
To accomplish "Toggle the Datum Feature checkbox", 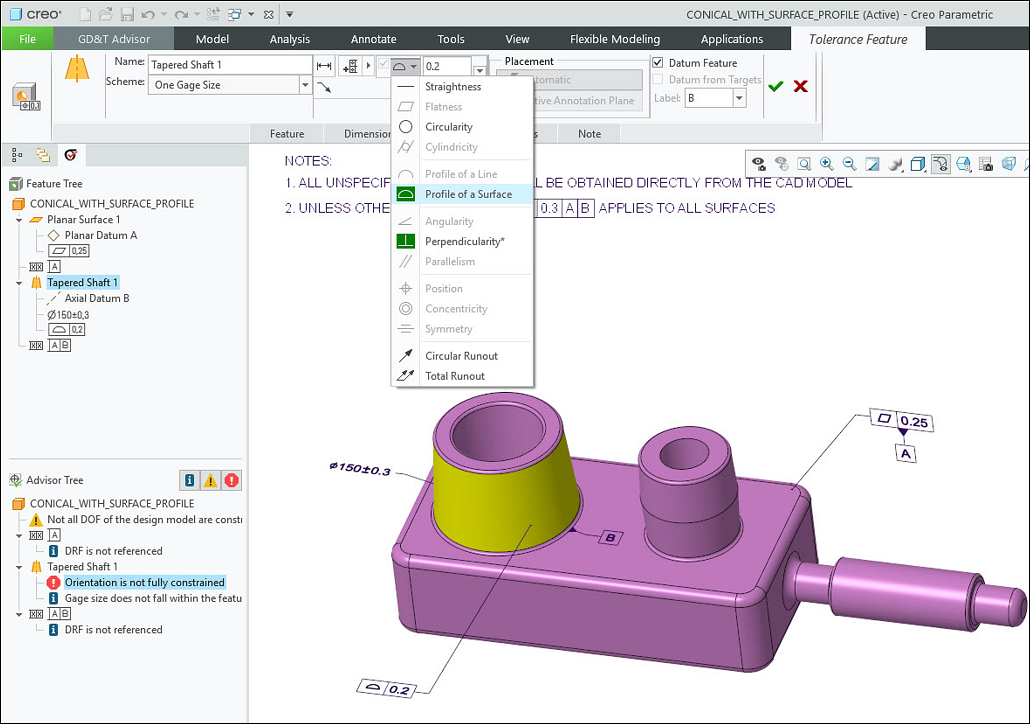I will 658,62.
